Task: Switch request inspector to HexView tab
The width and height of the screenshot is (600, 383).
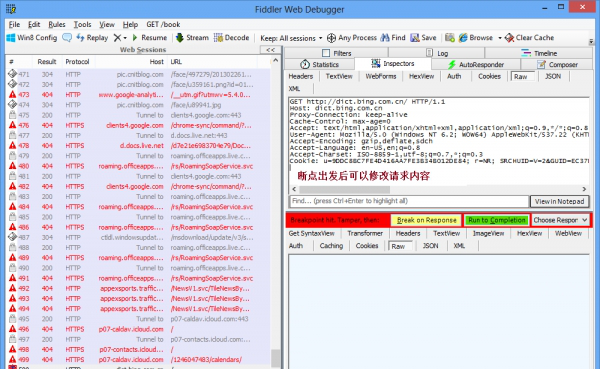Action: coord(421,76)
